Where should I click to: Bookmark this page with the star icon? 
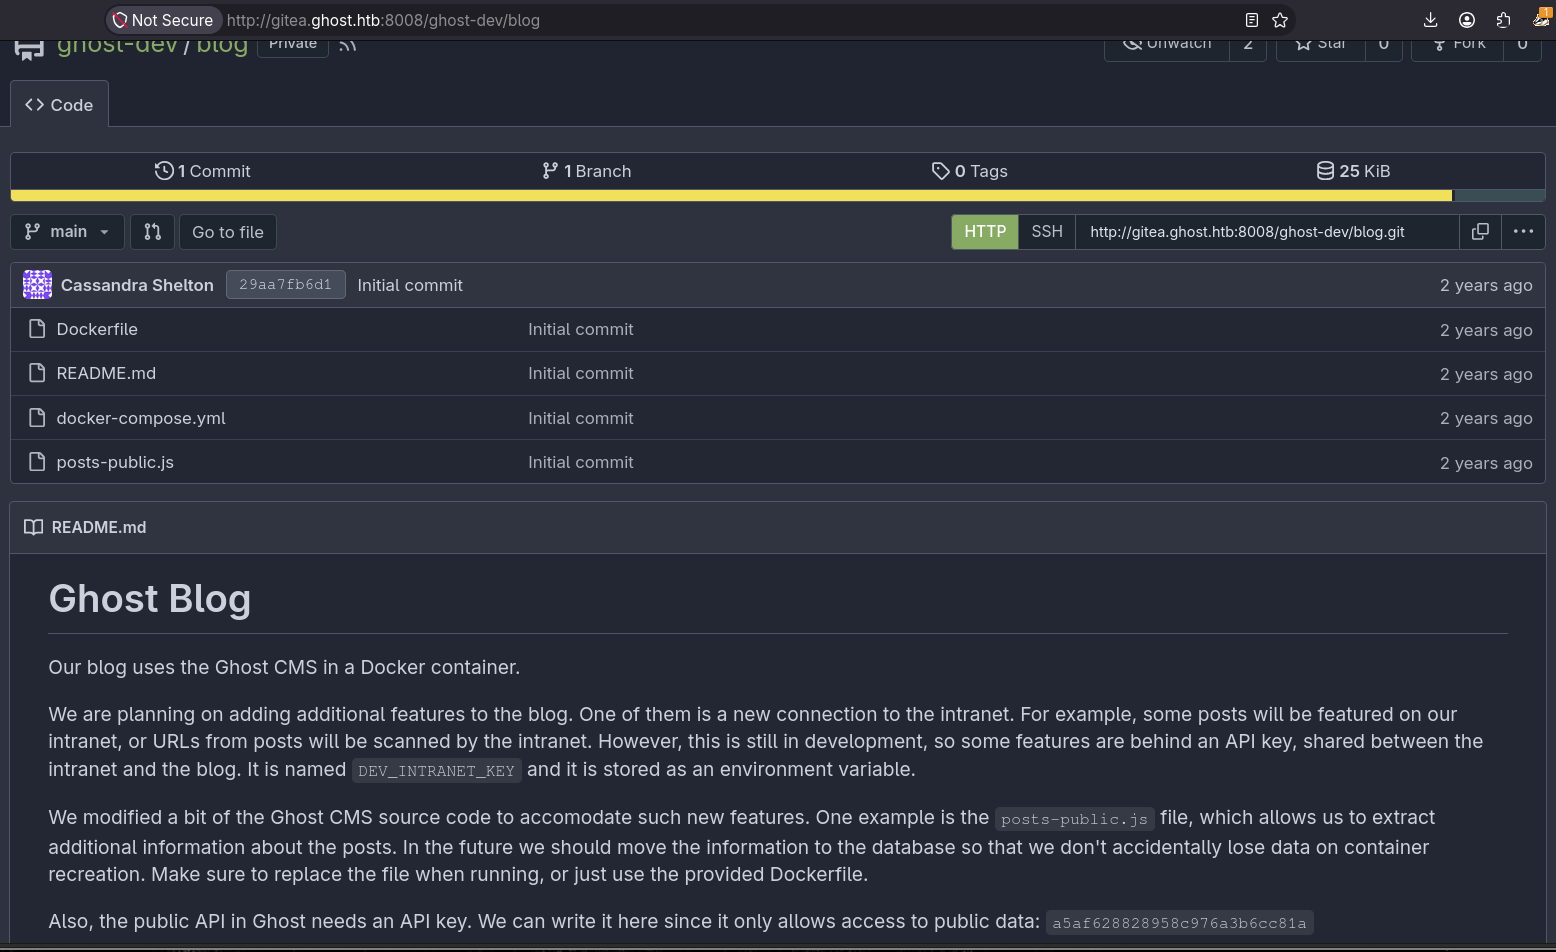click(1280, 20)
